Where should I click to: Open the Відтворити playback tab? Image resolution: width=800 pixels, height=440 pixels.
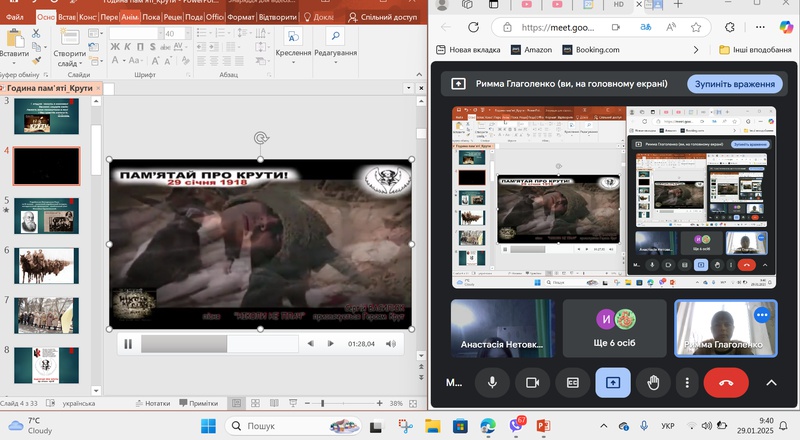[278, 17]
